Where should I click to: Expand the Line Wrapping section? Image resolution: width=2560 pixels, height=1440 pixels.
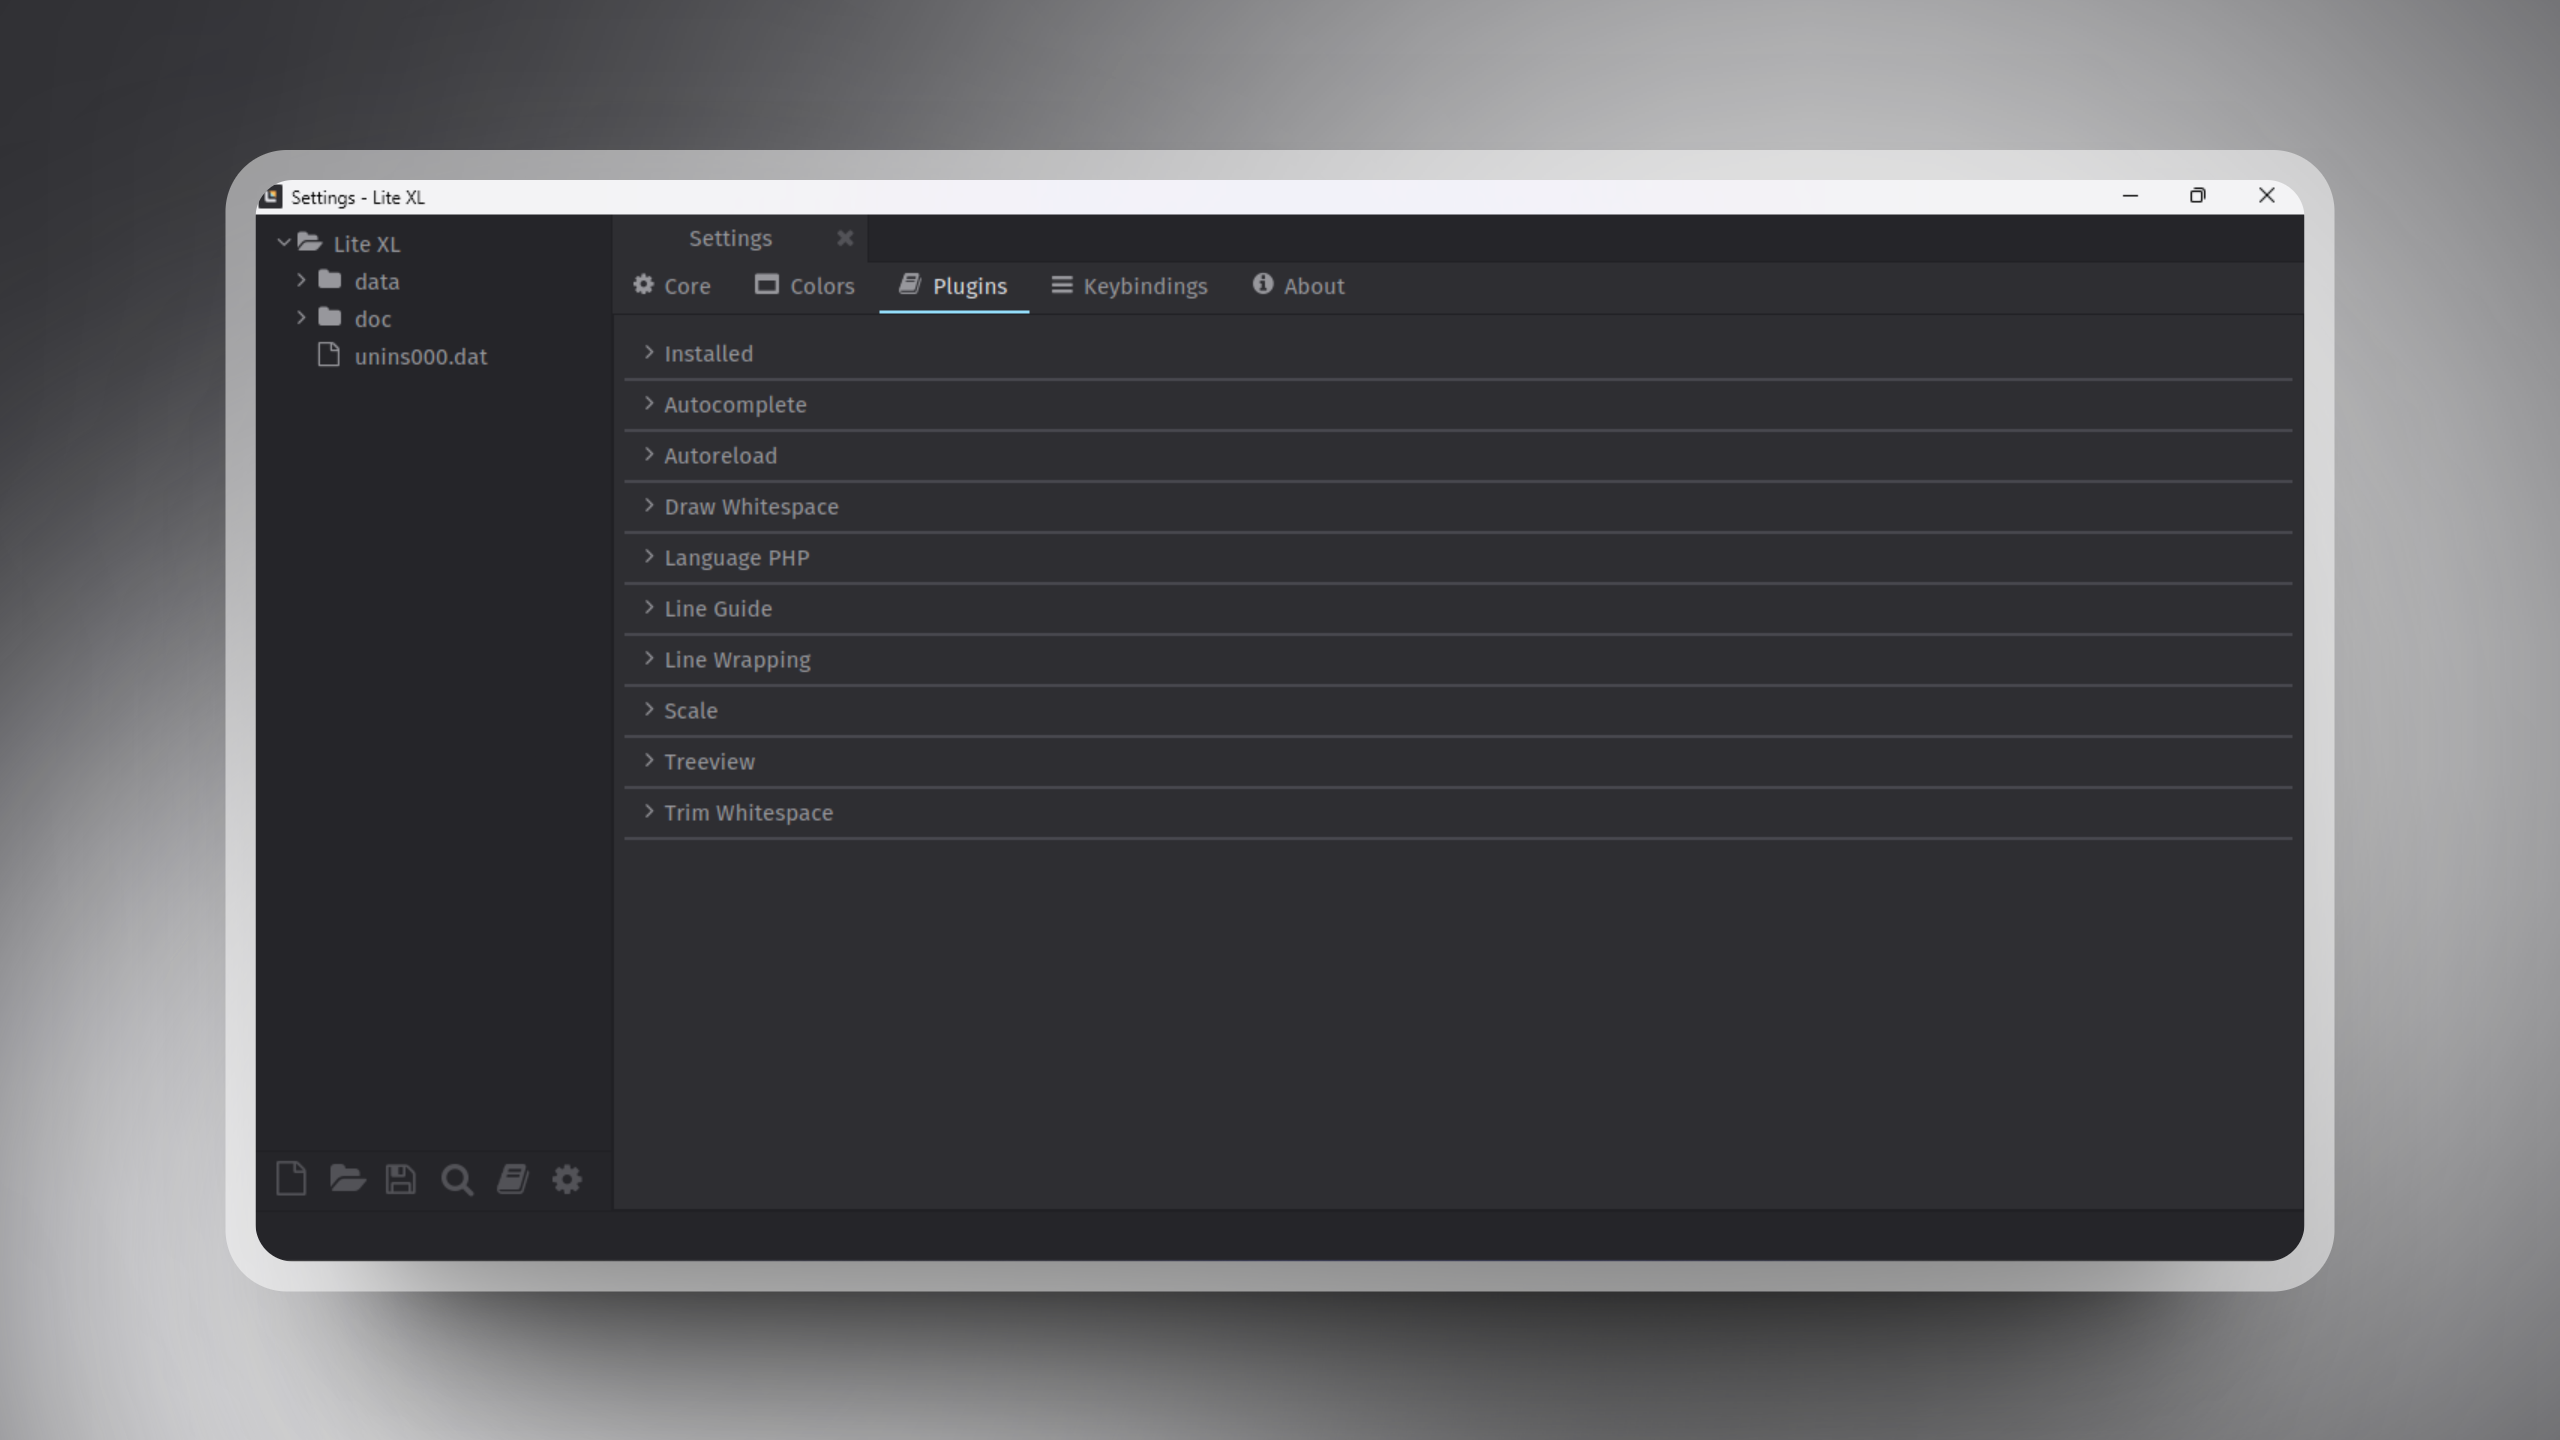click(737, 659)
